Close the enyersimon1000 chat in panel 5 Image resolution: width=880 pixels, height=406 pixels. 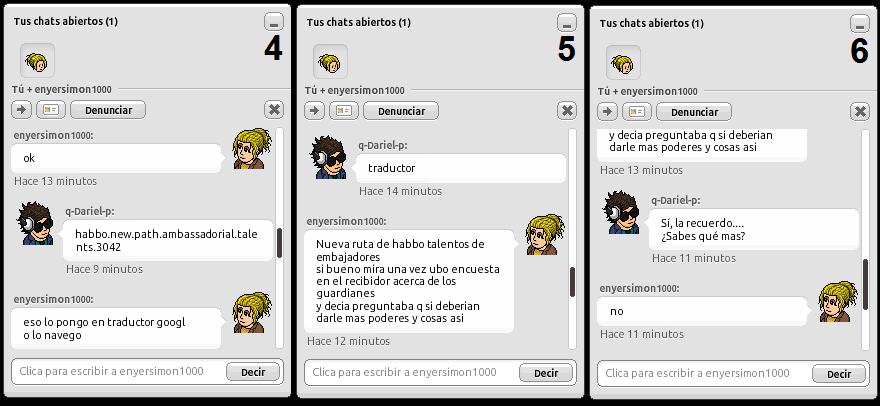567,111
